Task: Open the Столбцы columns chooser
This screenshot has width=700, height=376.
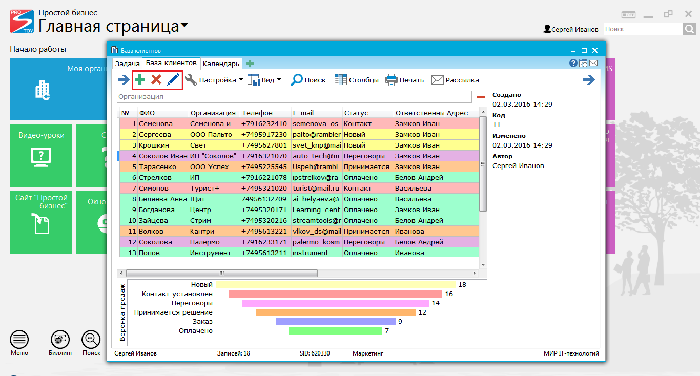Action: [357, 80]
